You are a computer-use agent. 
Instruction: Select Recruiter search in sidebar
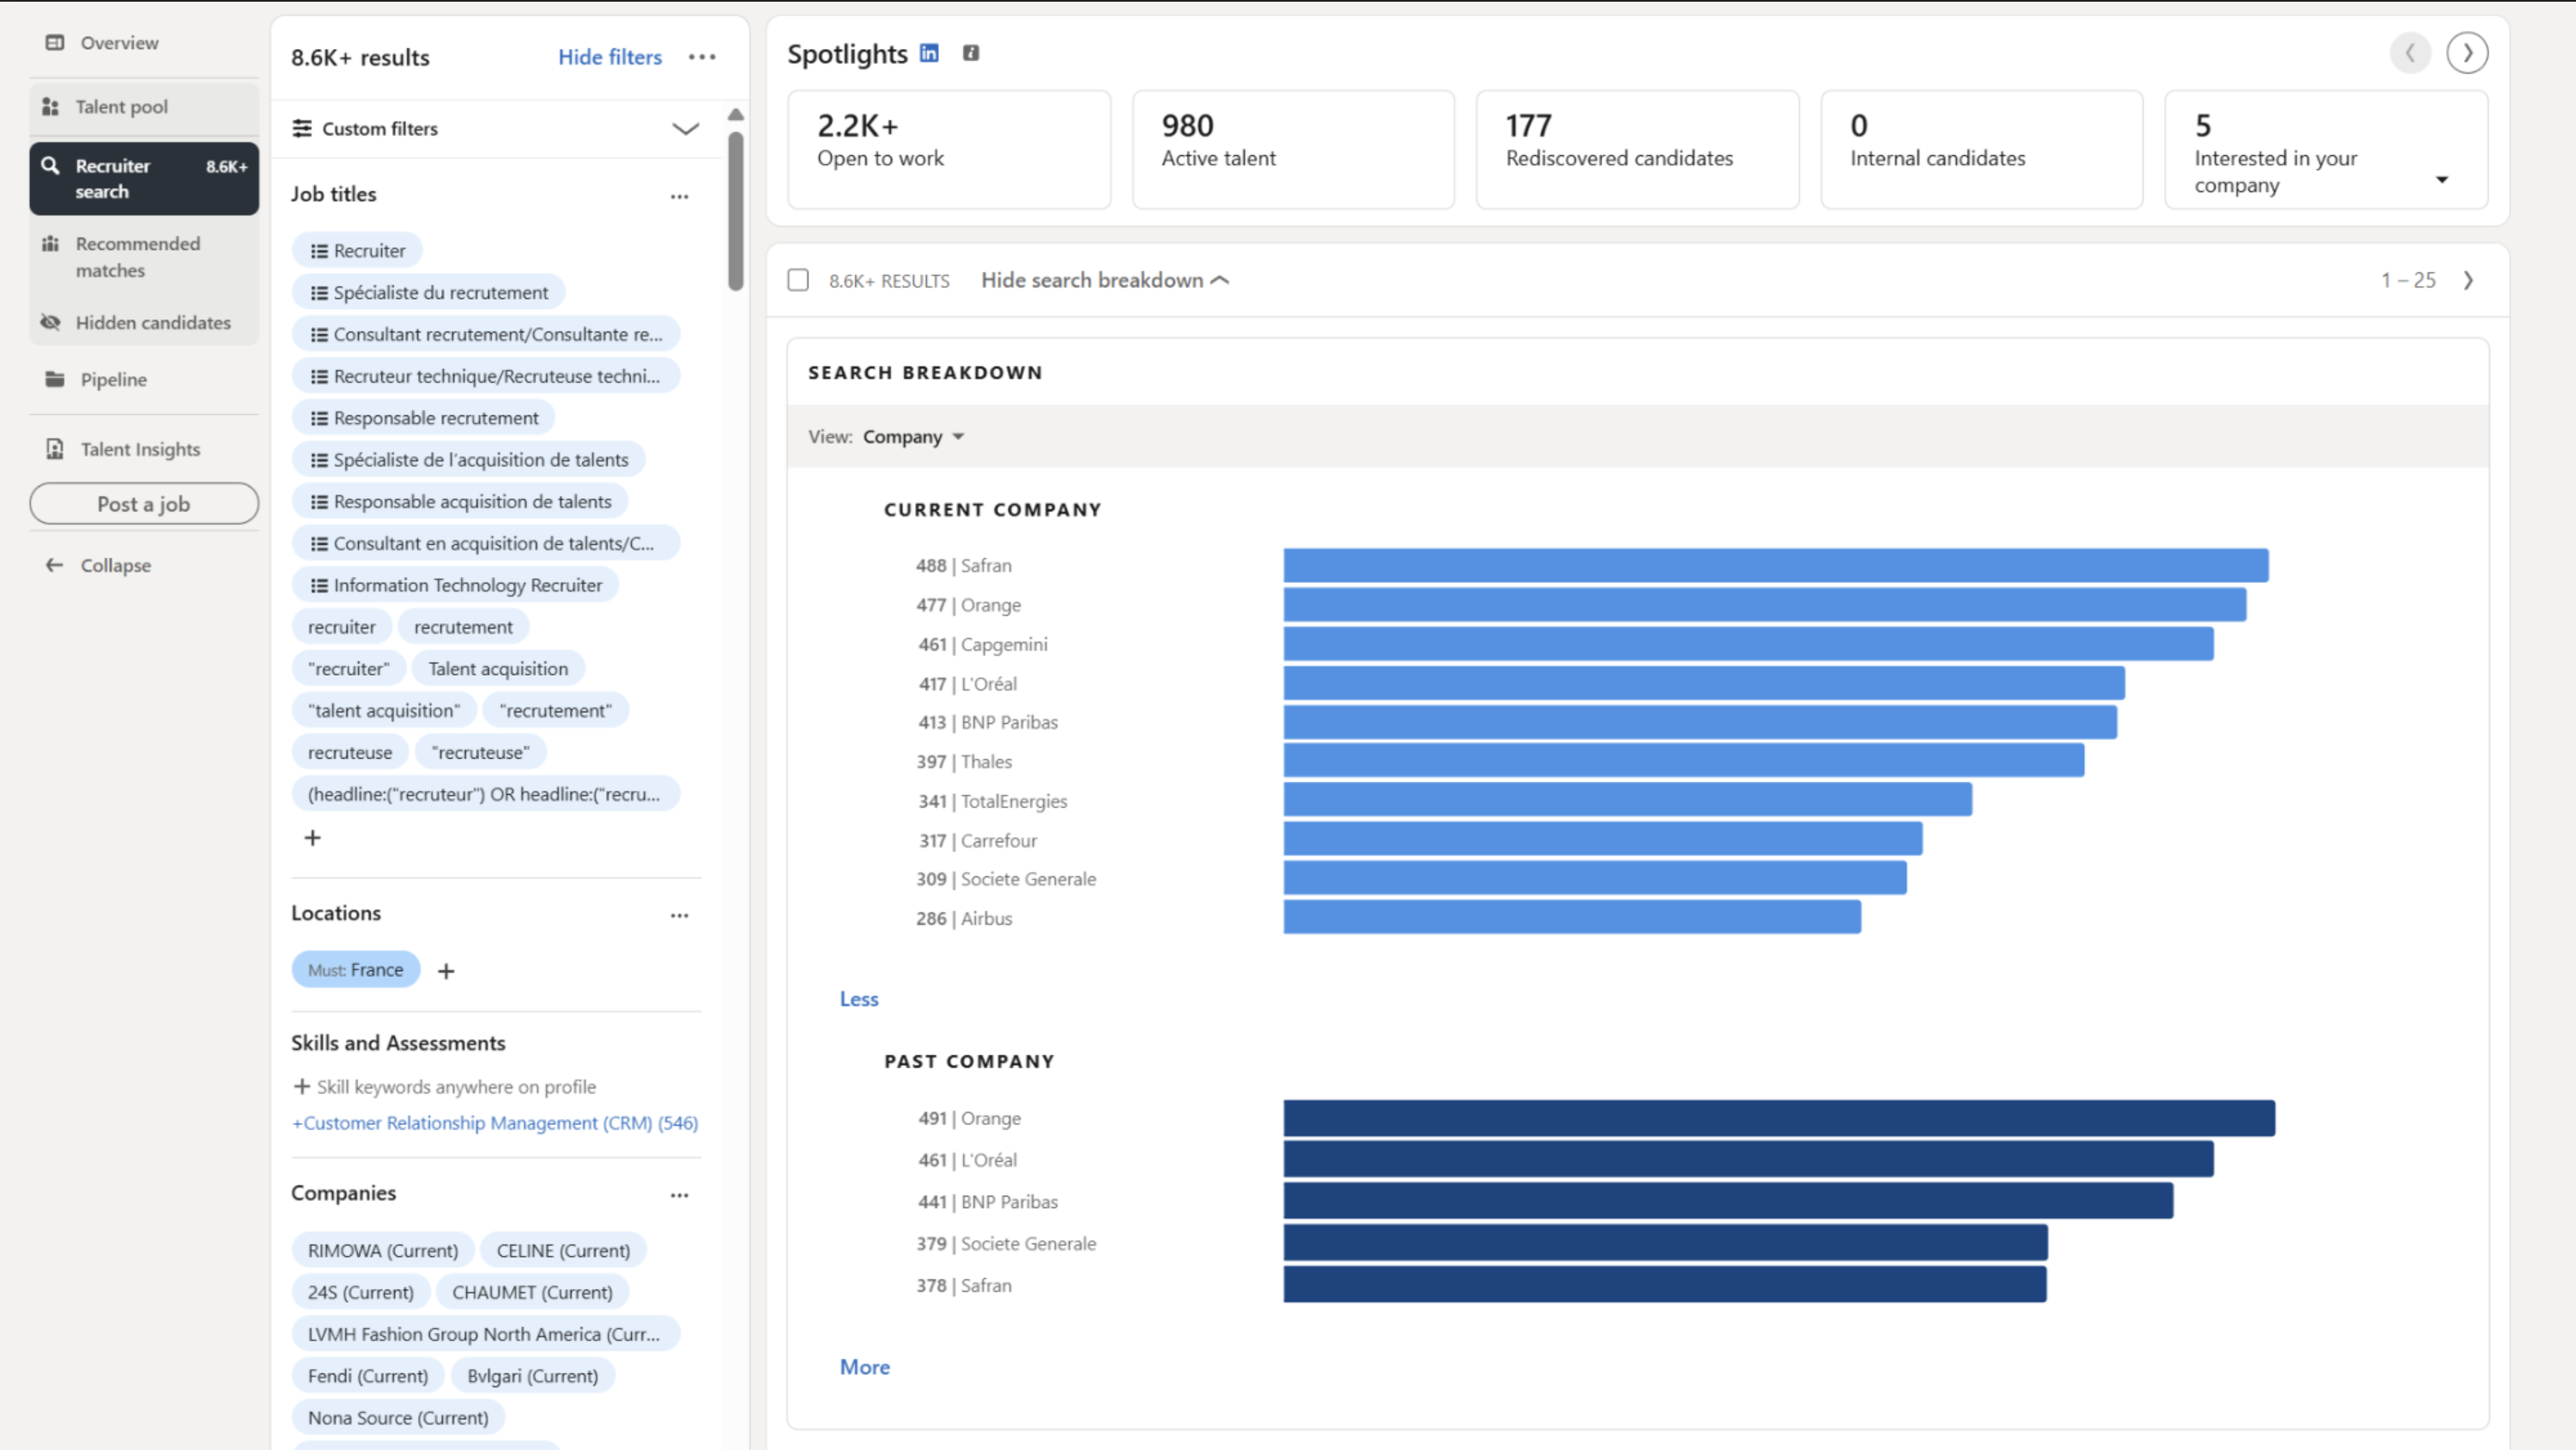click(143, 179)
